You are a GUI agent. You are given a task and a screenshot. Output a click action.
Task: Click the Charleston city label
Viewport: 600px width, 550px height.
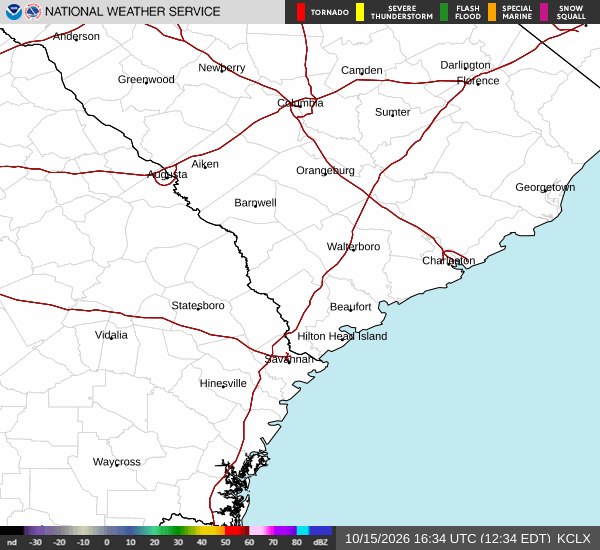[448, 261]
